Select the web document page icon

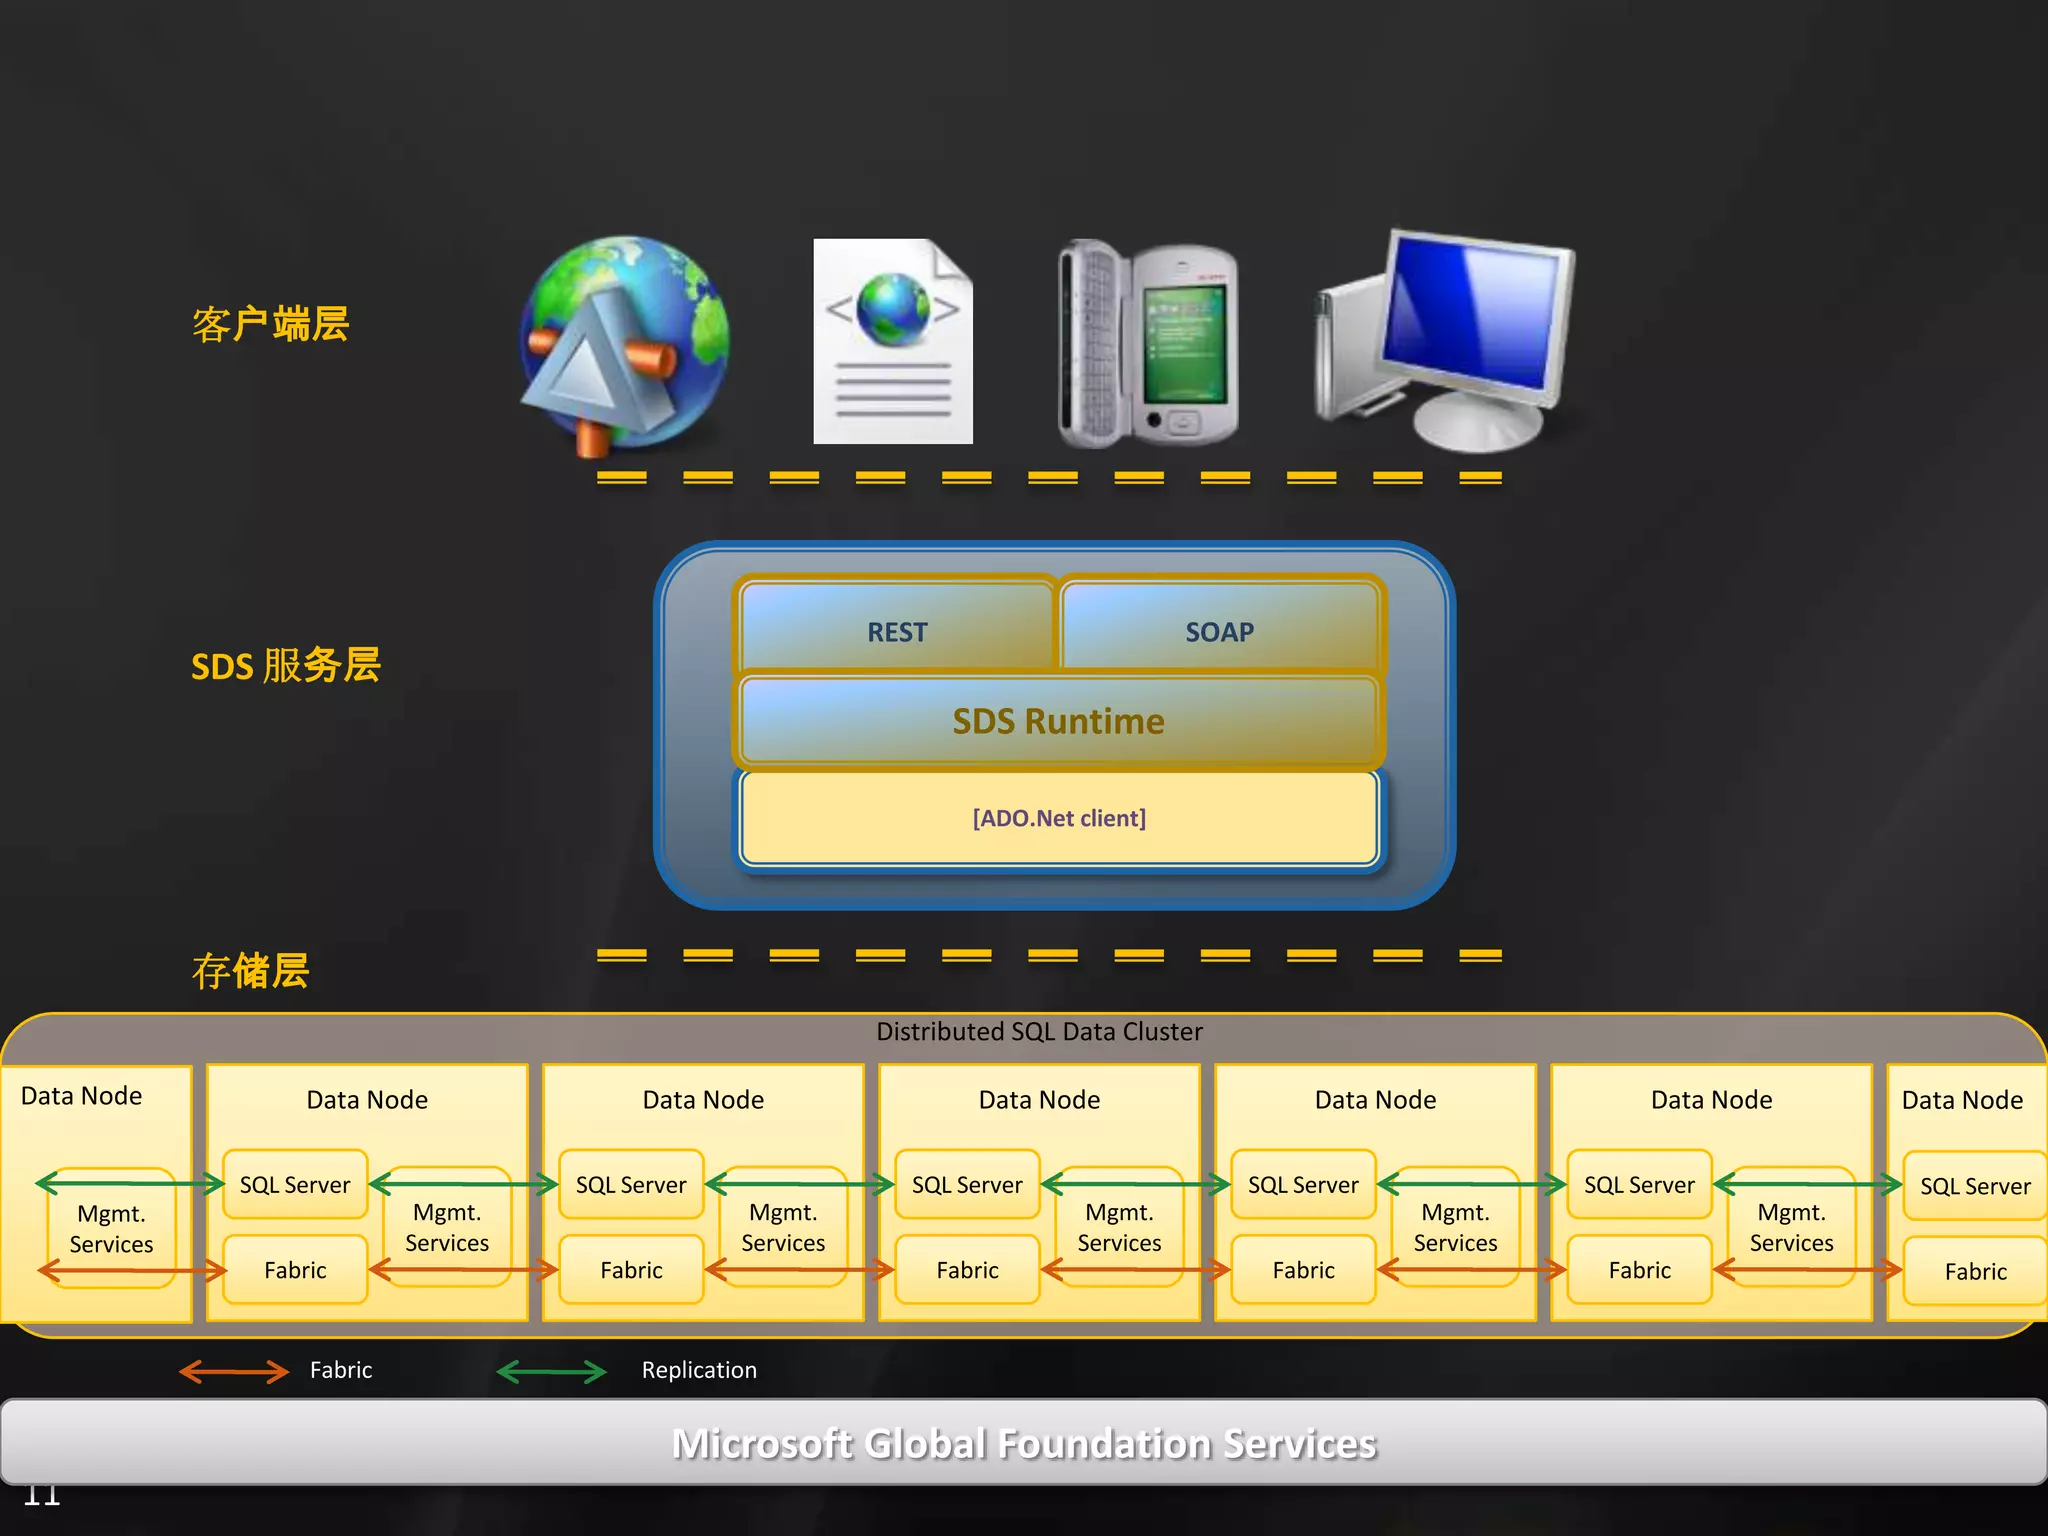(x=893, y=341)
